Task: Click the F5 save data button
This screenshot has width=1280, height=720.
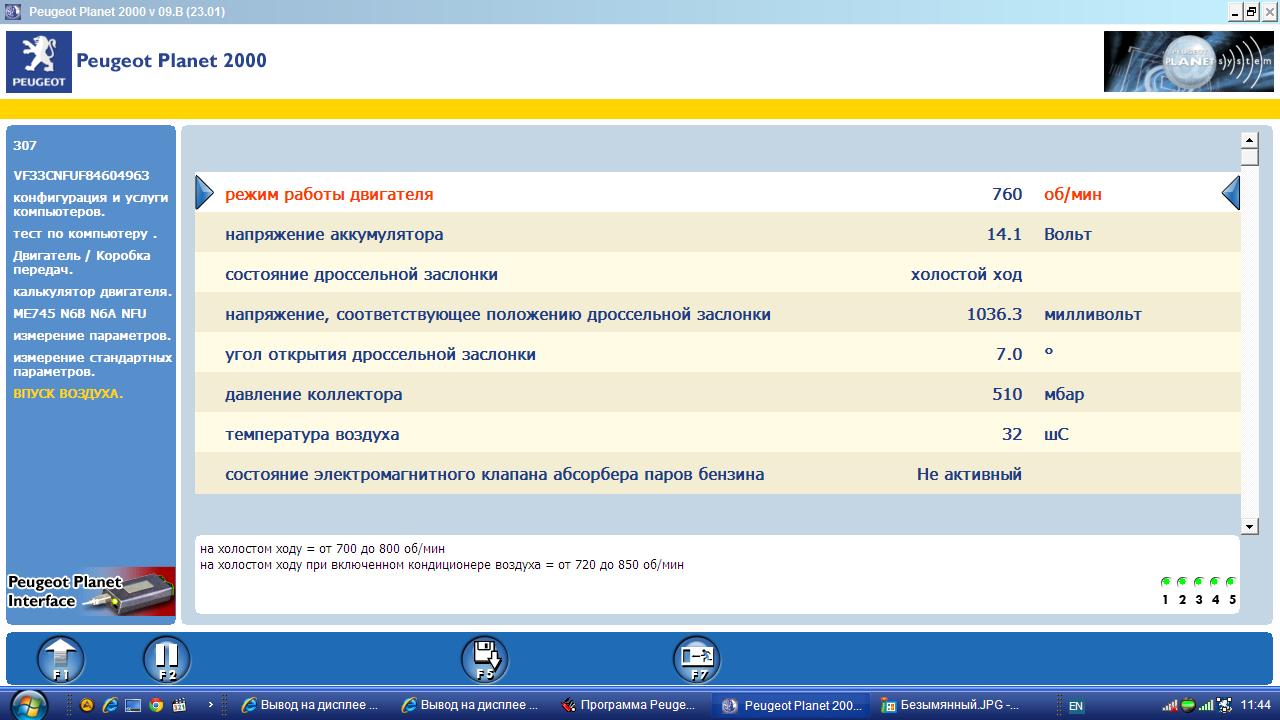Action: [x=485, y=660]
